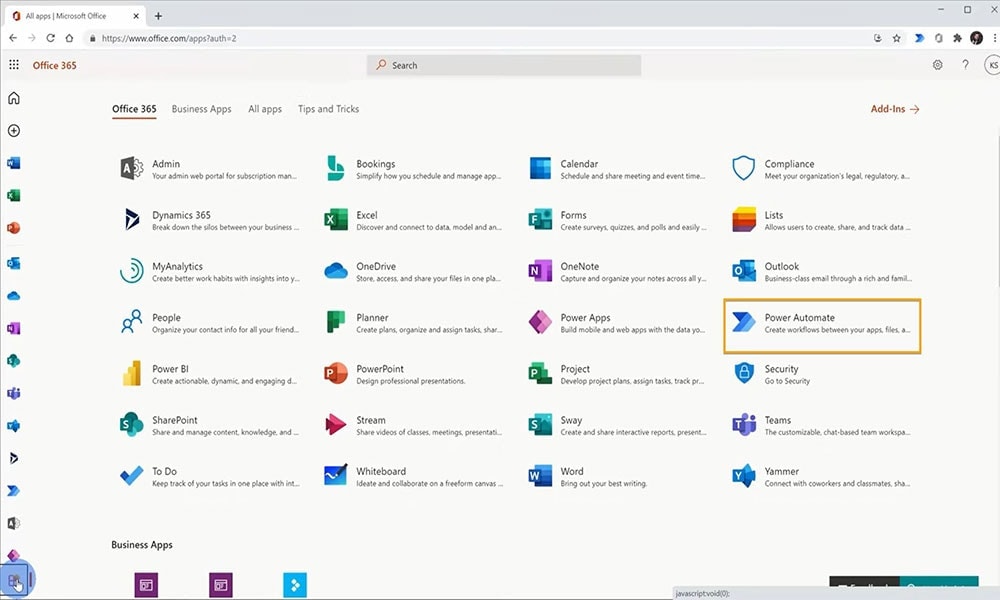The width and height of the screenshot is (1000, 600).
Task: Open the OneDrive app tile
Action: tap(413, 272)
